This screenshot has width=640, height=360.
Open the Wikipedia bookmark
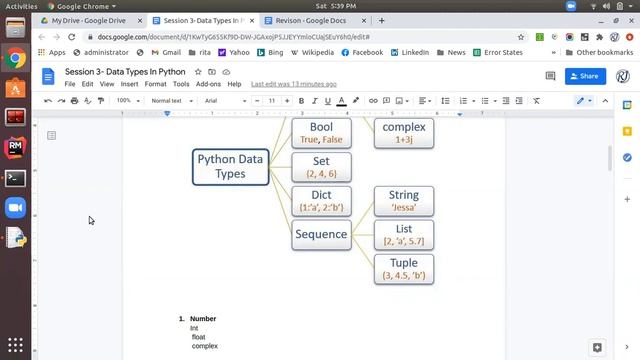[x=312, y=52]
